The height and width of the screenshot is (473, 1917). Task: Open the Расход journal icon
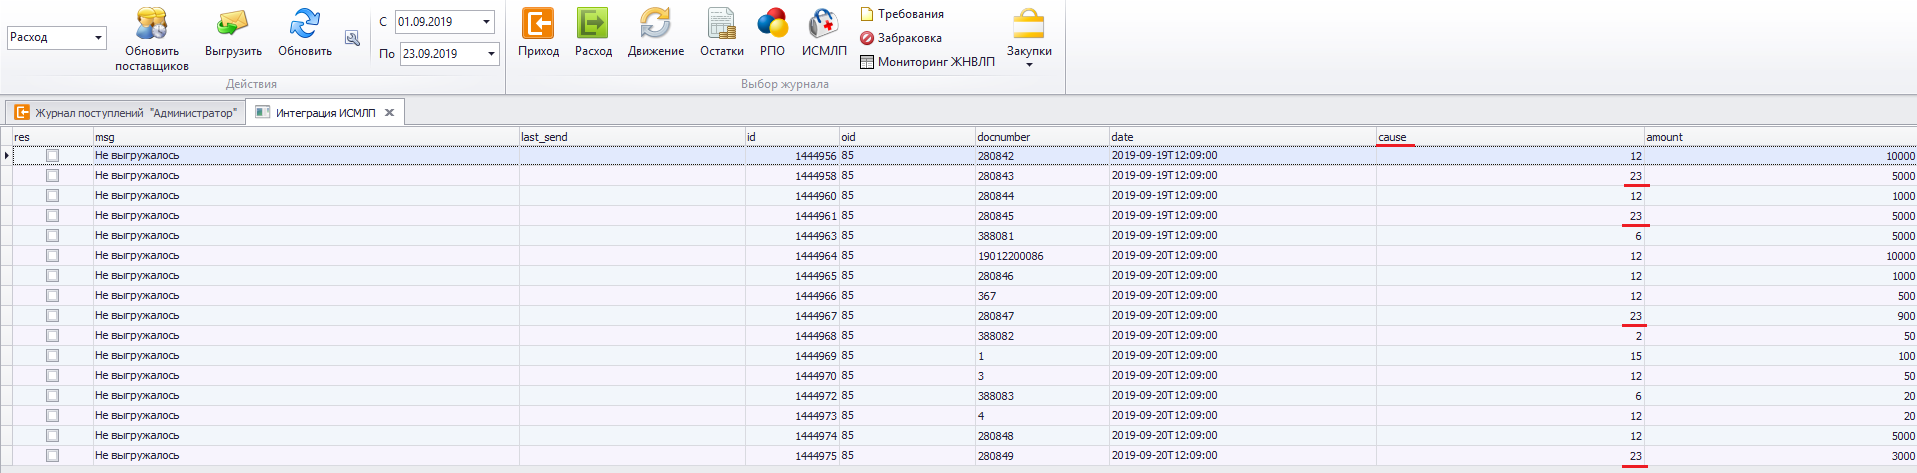(593, 24)
